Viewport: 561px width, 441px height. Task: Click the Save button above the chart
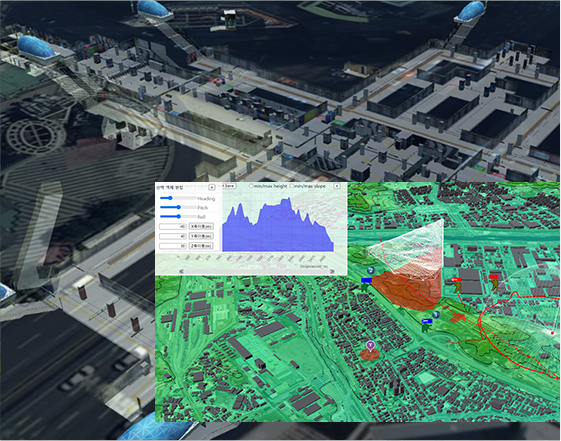coord(229,186)
